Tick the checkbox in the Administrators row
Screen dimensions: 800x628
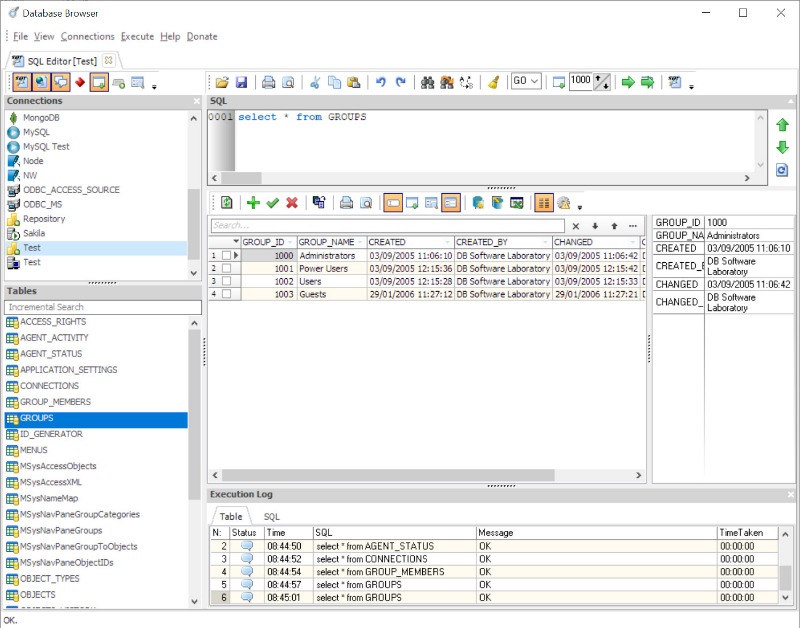click(227, 256)
